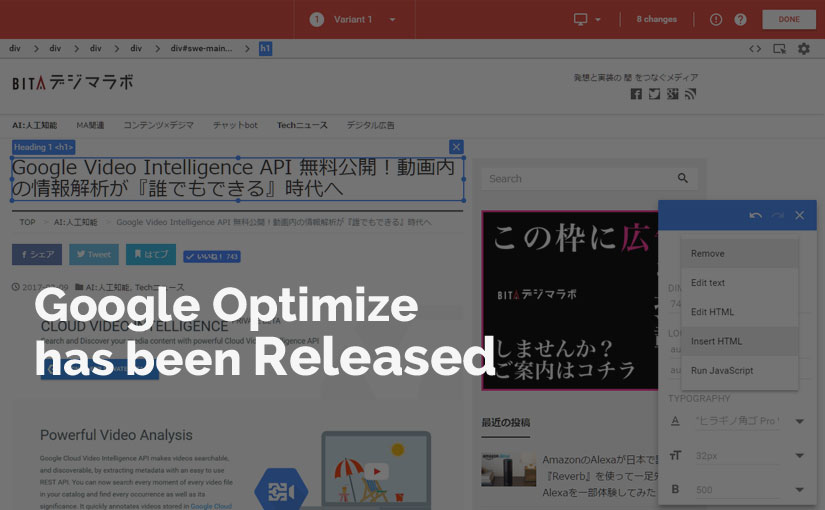Open the device preview monitor dropdown
Viewport: 825px width, 510px height.
pos(587,19)
